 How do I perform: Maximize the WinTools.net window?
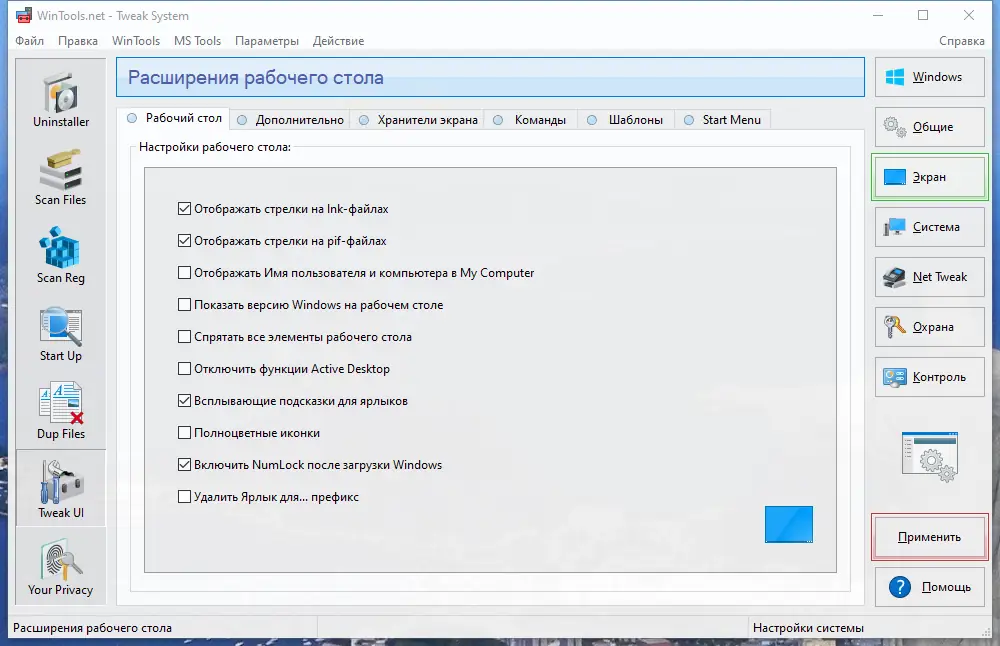(923, 15)
